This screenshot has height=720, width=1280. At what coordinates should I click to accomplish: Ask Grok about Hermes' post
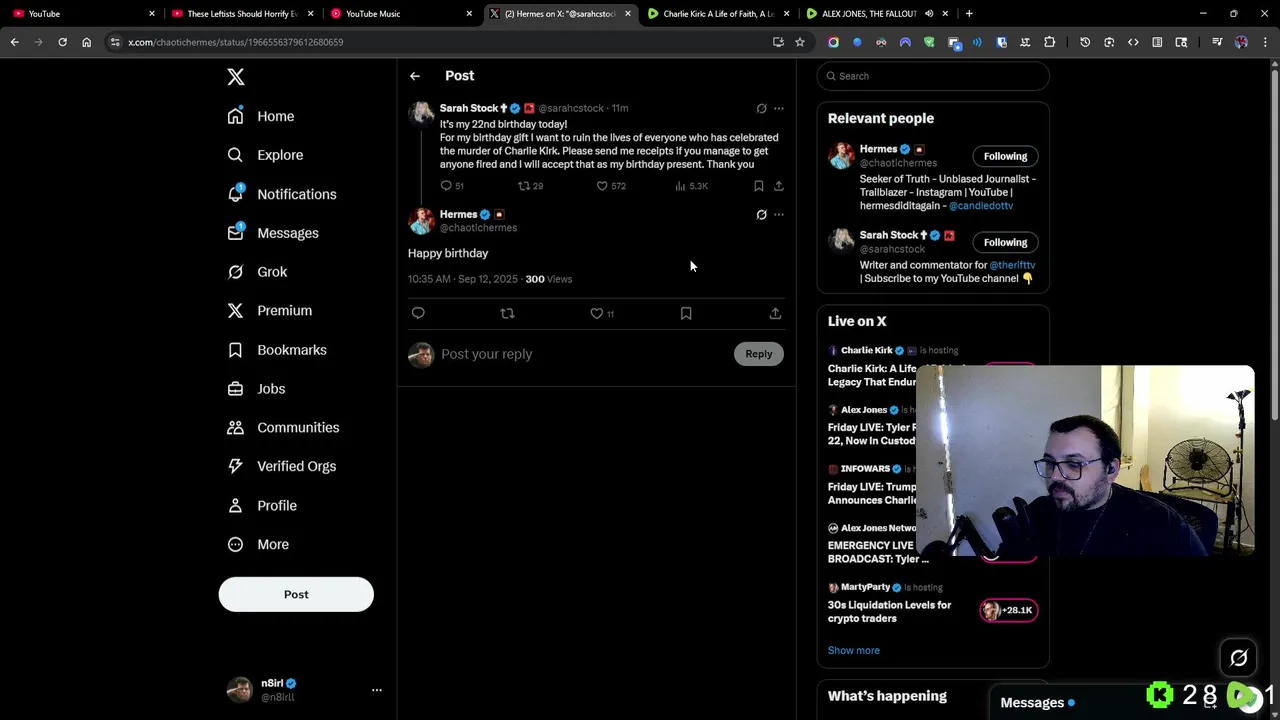(x=761, y=214)
